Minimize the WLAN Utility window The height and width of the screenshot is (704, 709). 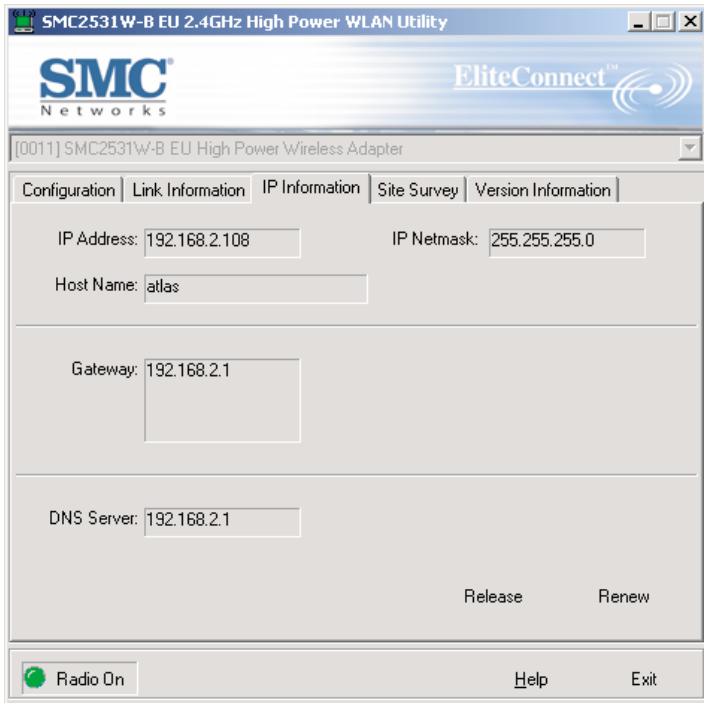(639, 22)
